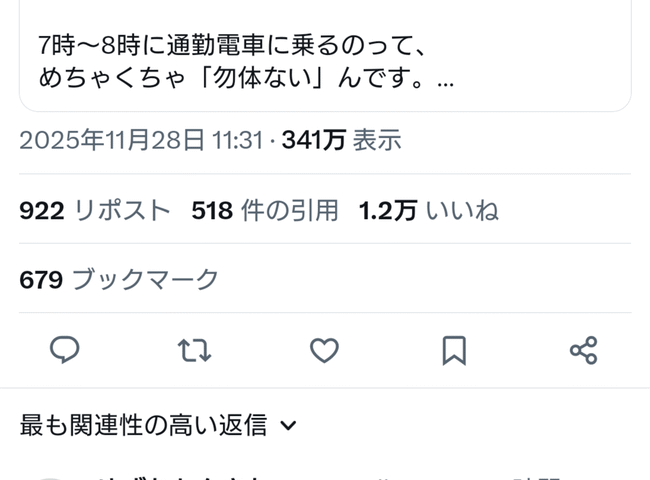Screen dimensions: 650x480
Task: Tap the repost arrows icon
Action: click(x=194, y=351)
